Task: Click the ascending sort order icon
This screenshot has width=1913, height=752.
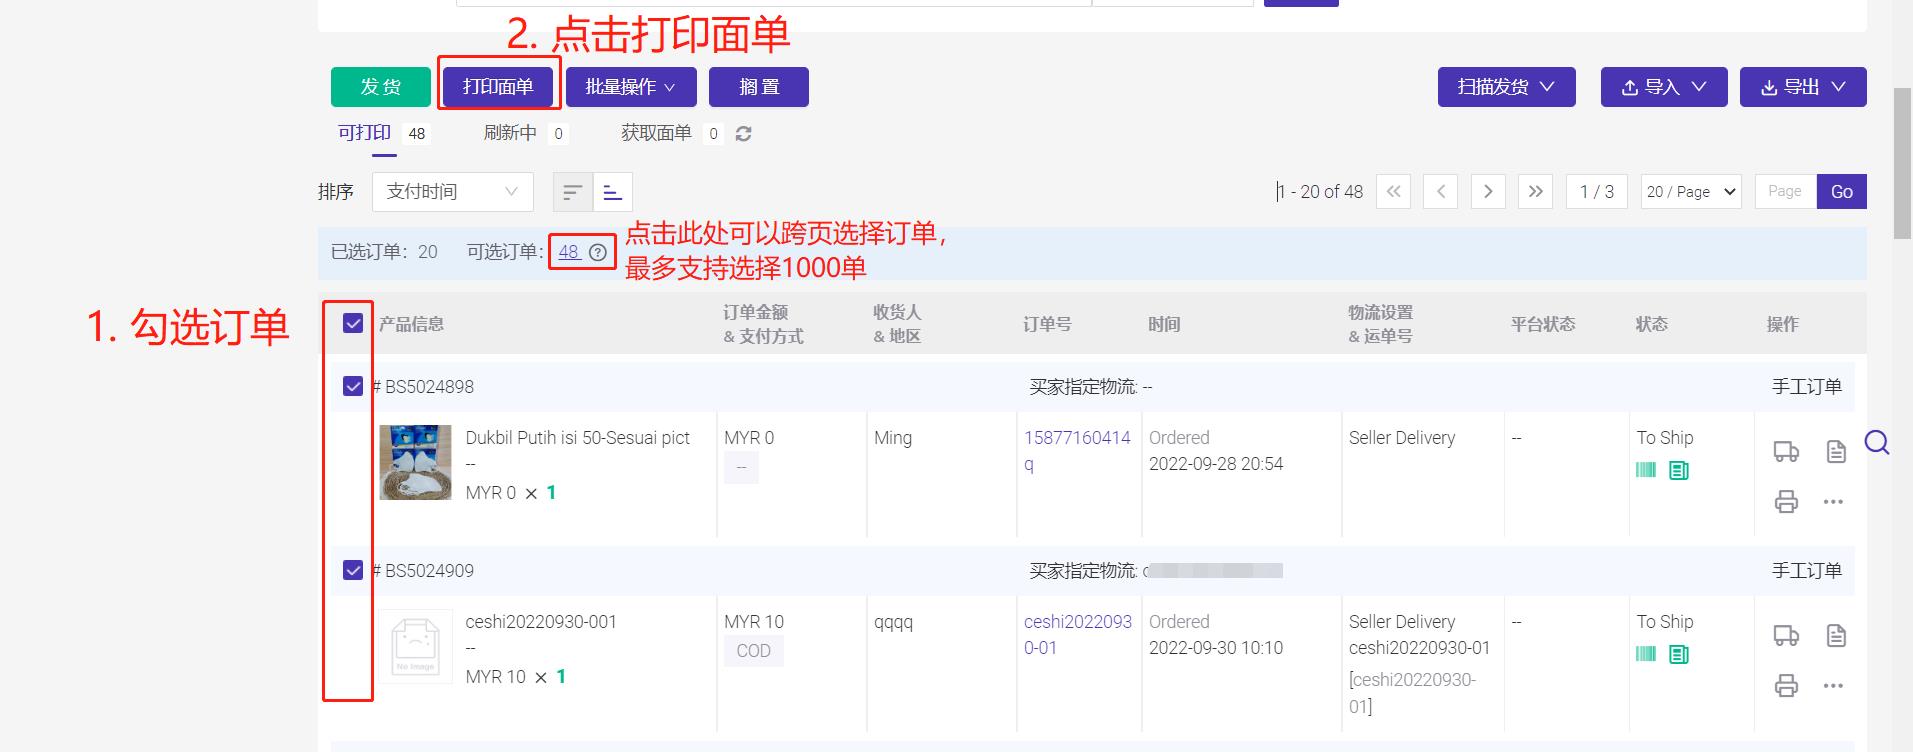Action: click(613, 192)
